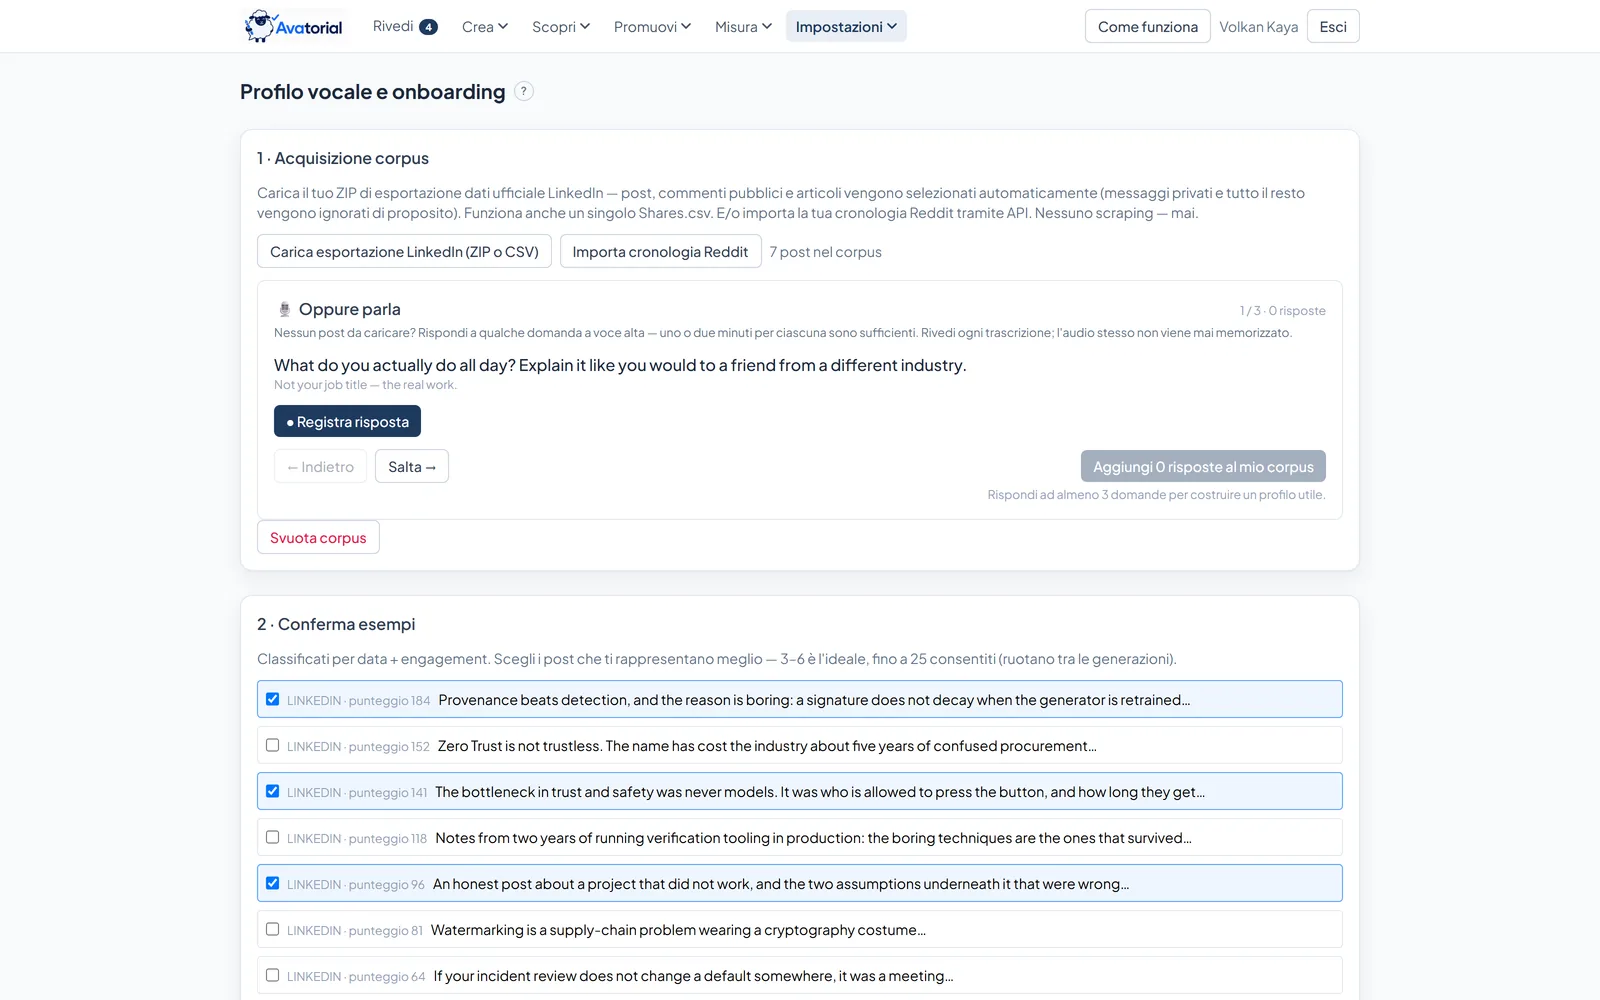
Task: Toggle the An honest post about a project checkbox
Action: click(272, 883)
